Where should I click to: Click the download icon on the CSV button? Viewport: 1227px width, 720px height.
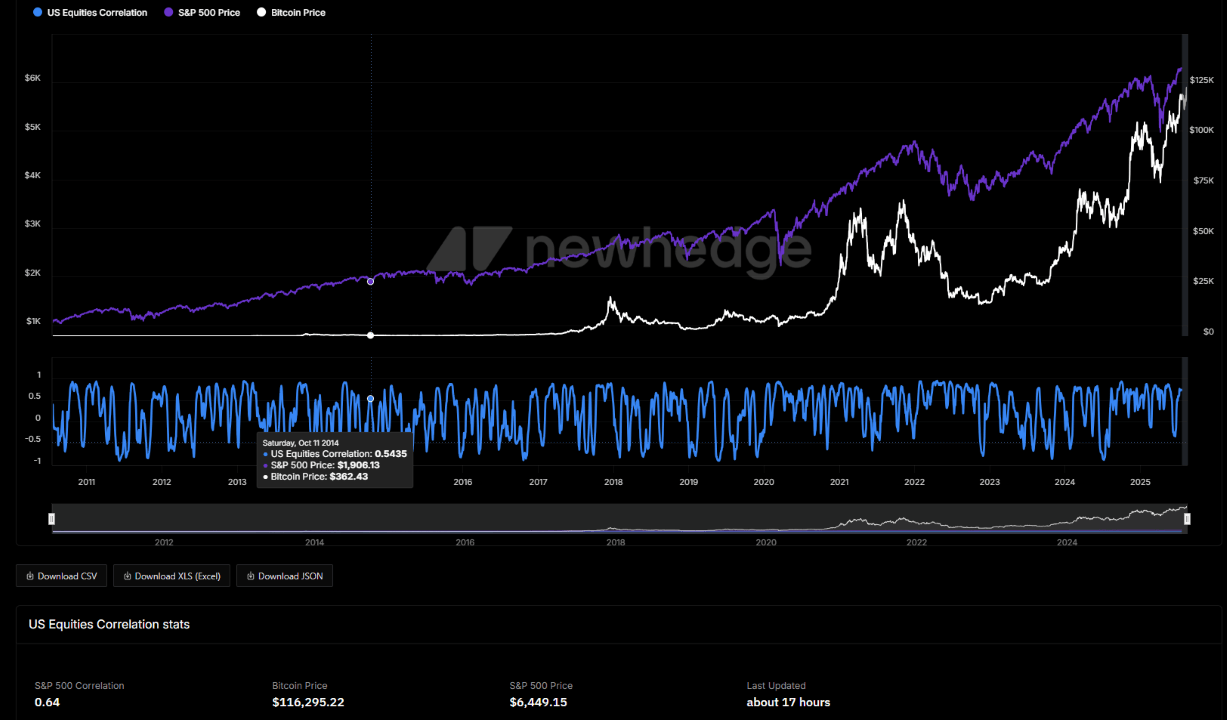[30, 576]
